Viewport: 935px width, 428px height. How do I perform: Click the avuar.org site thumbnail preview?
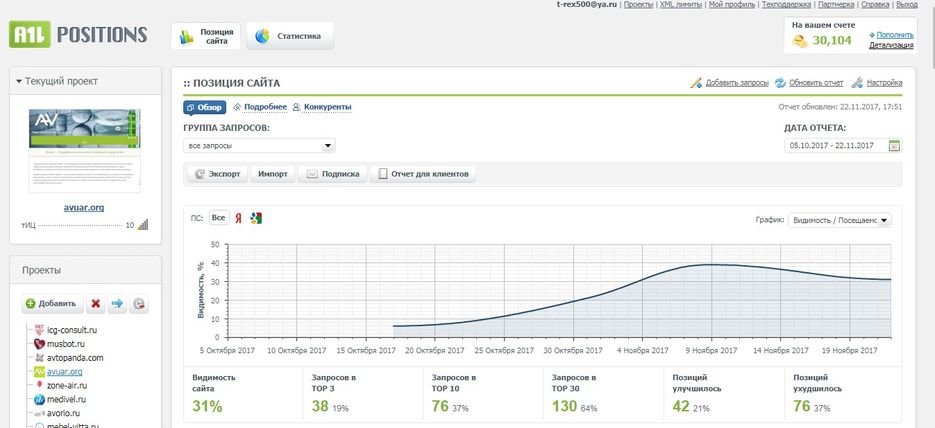[85, 150]
